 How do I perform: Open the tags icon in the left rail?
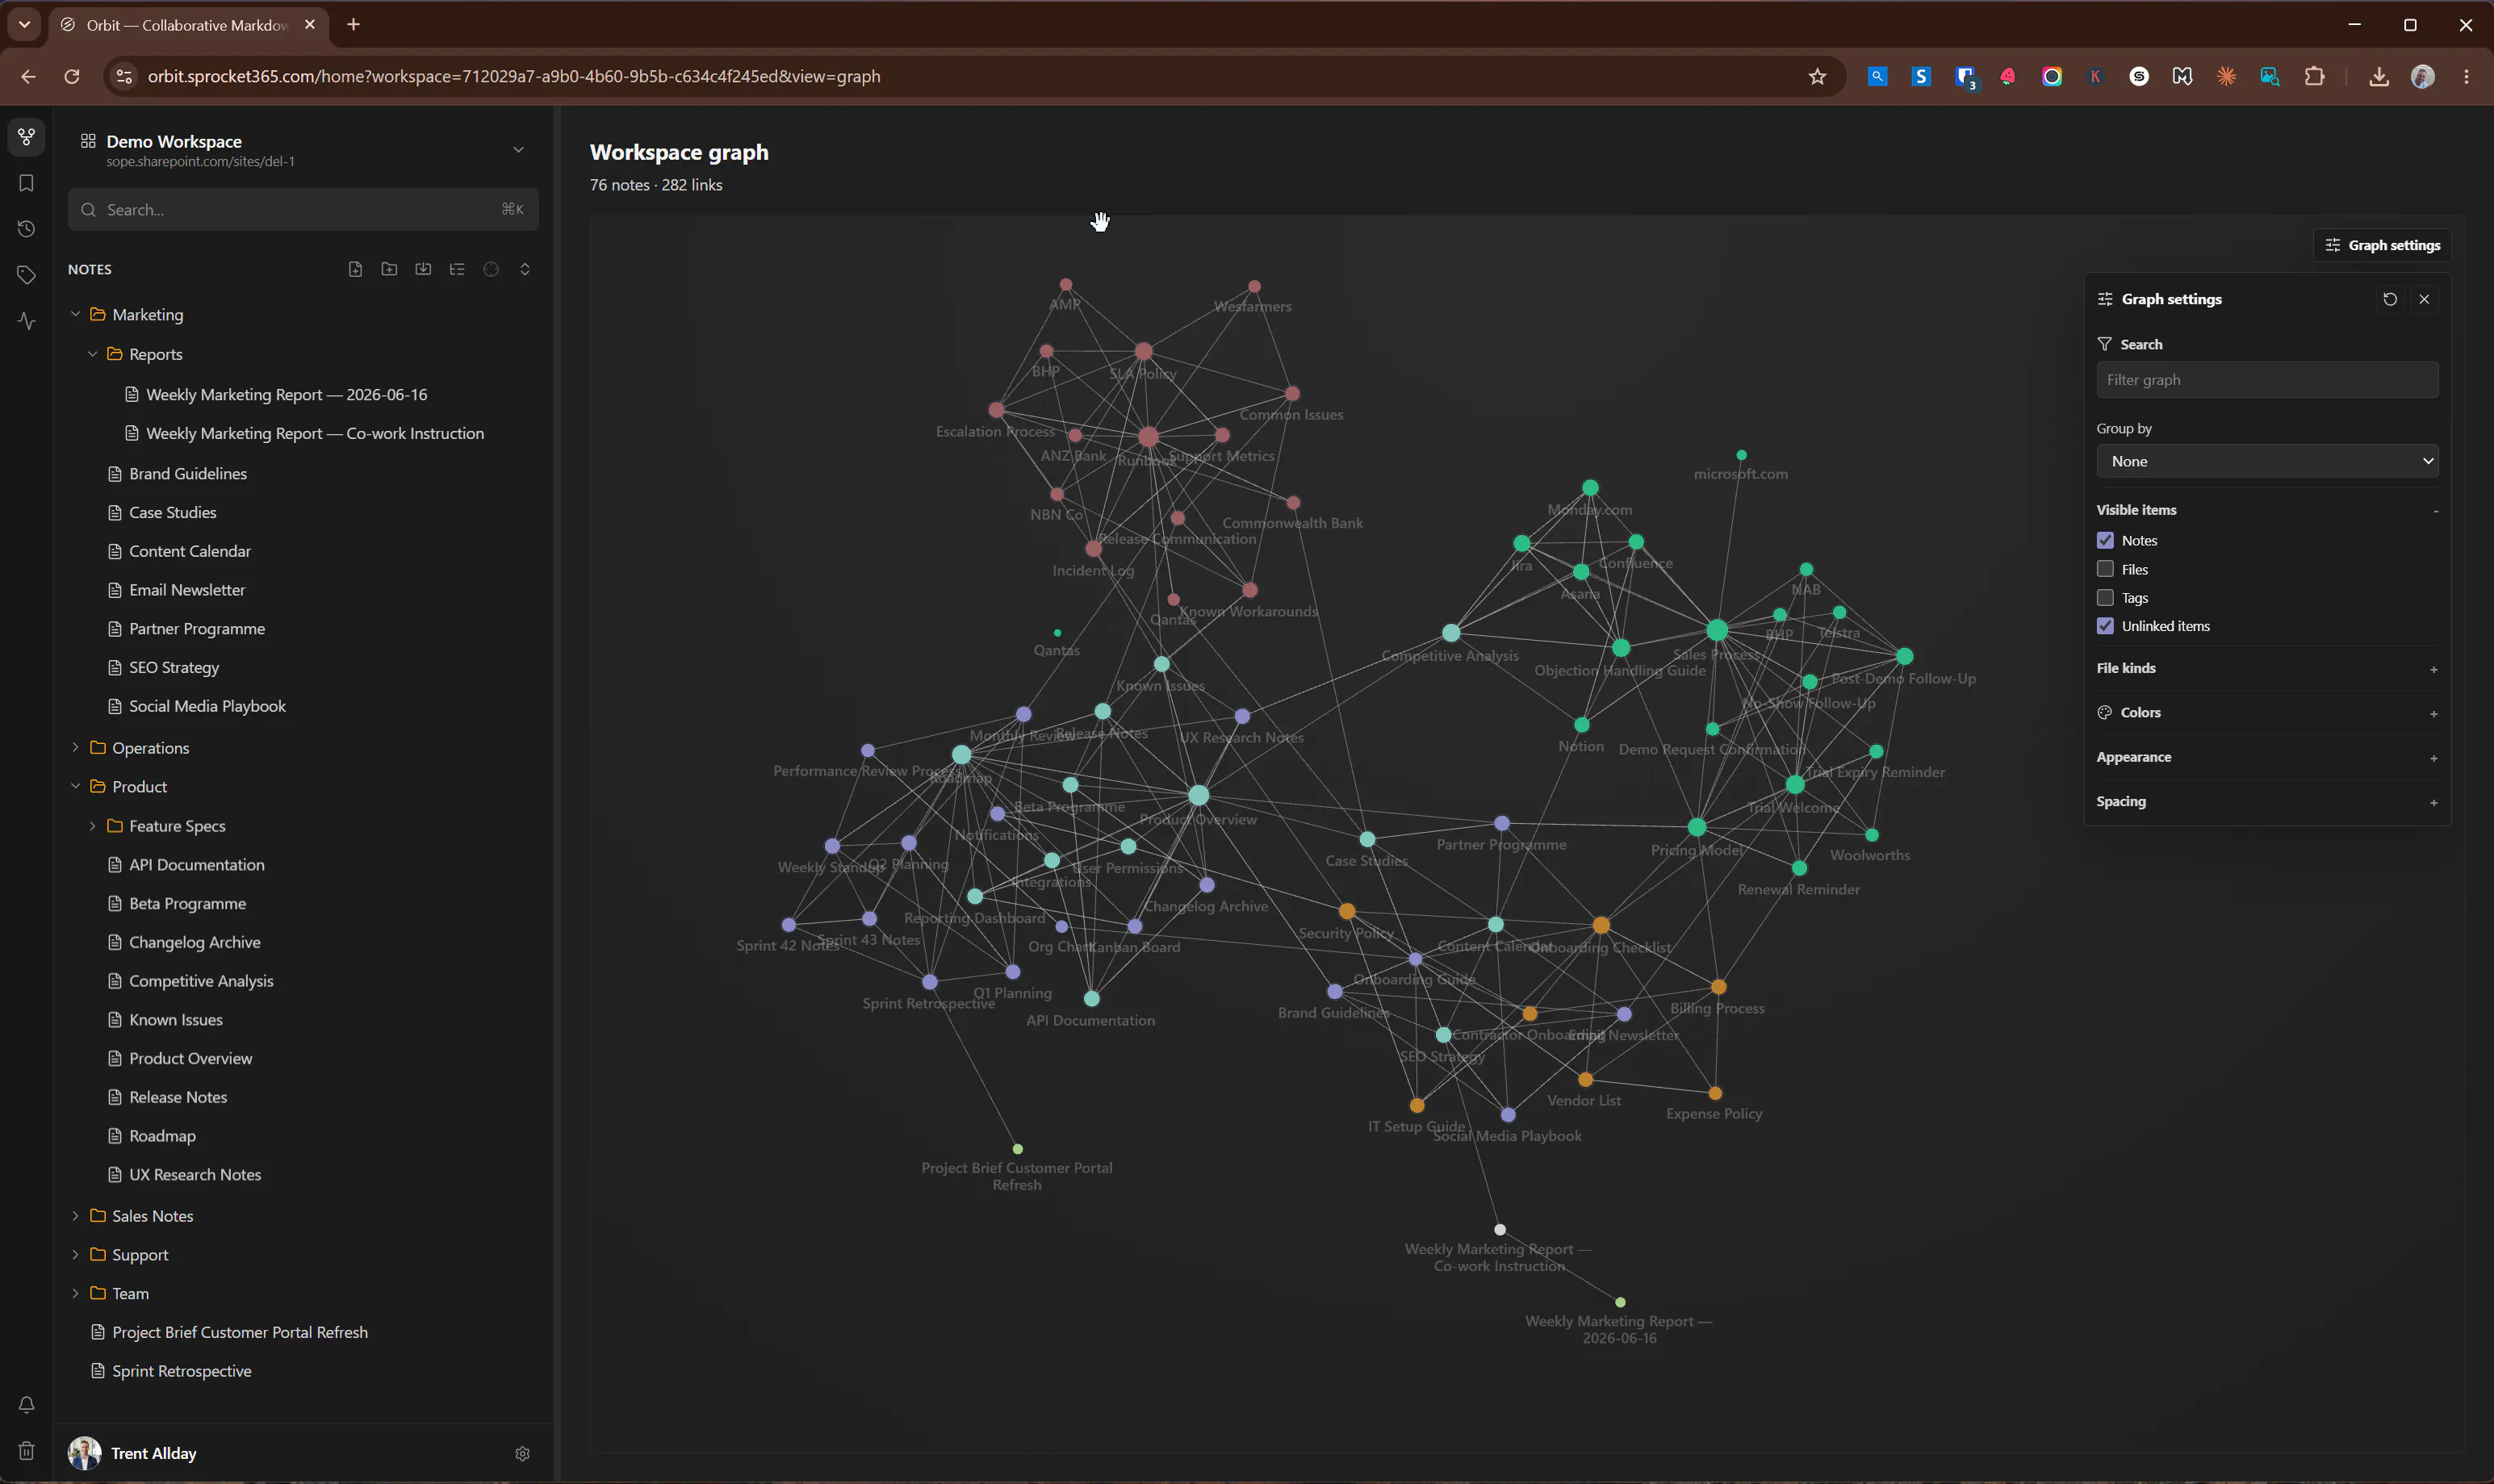[26, 275]
